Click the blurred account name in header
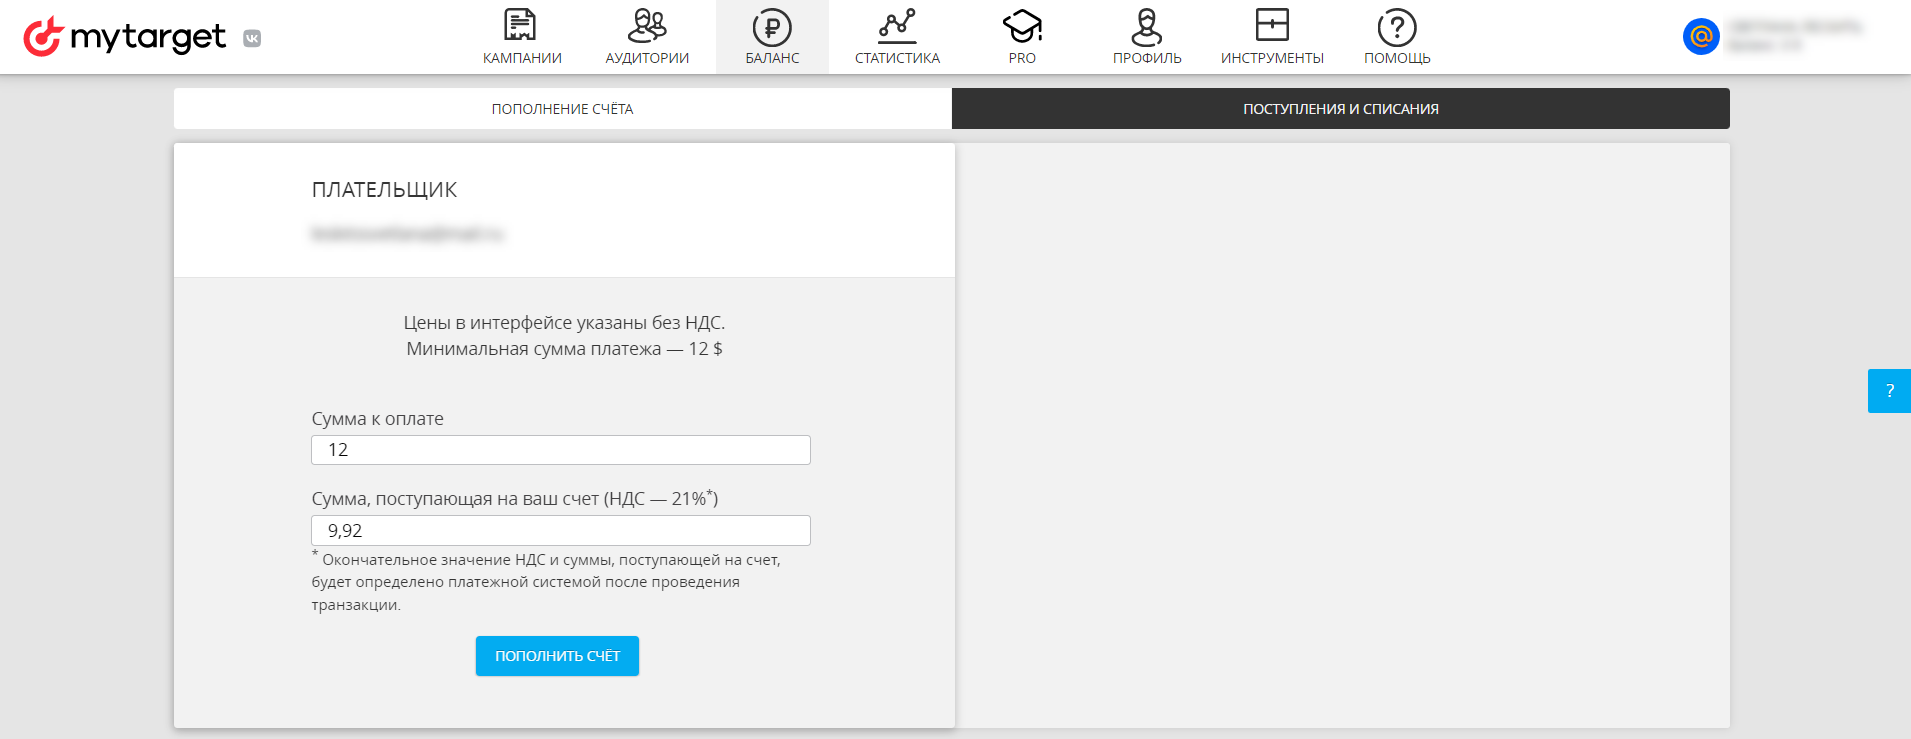 1795,27
